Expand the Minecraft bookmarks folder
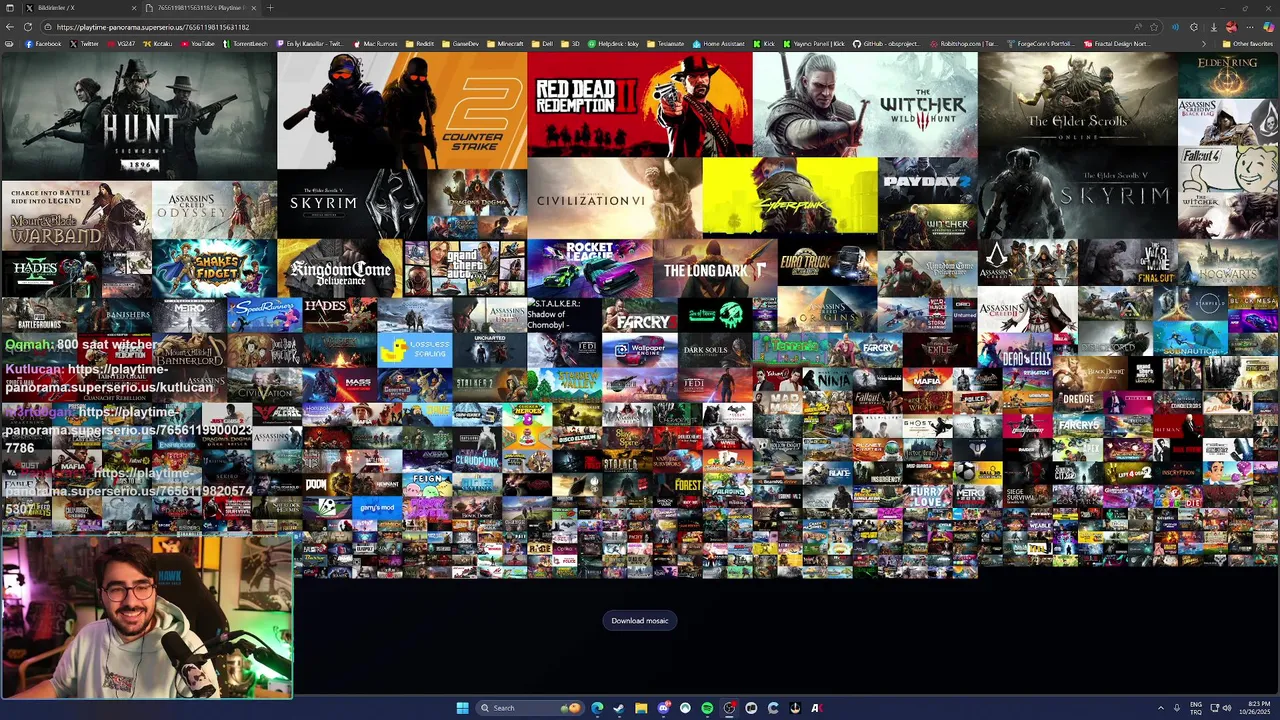 pyautogui.click(x=505, y=44)
